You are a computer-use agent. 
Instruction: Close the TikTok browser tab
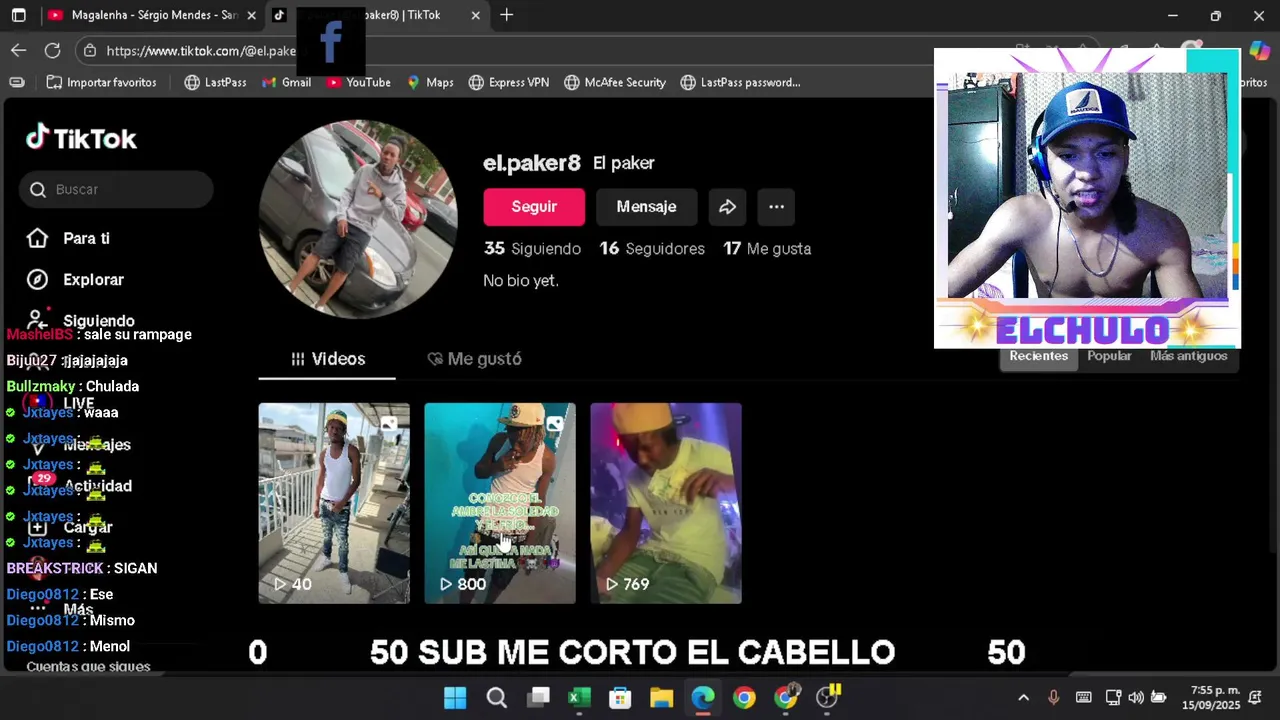click(476, 15)
